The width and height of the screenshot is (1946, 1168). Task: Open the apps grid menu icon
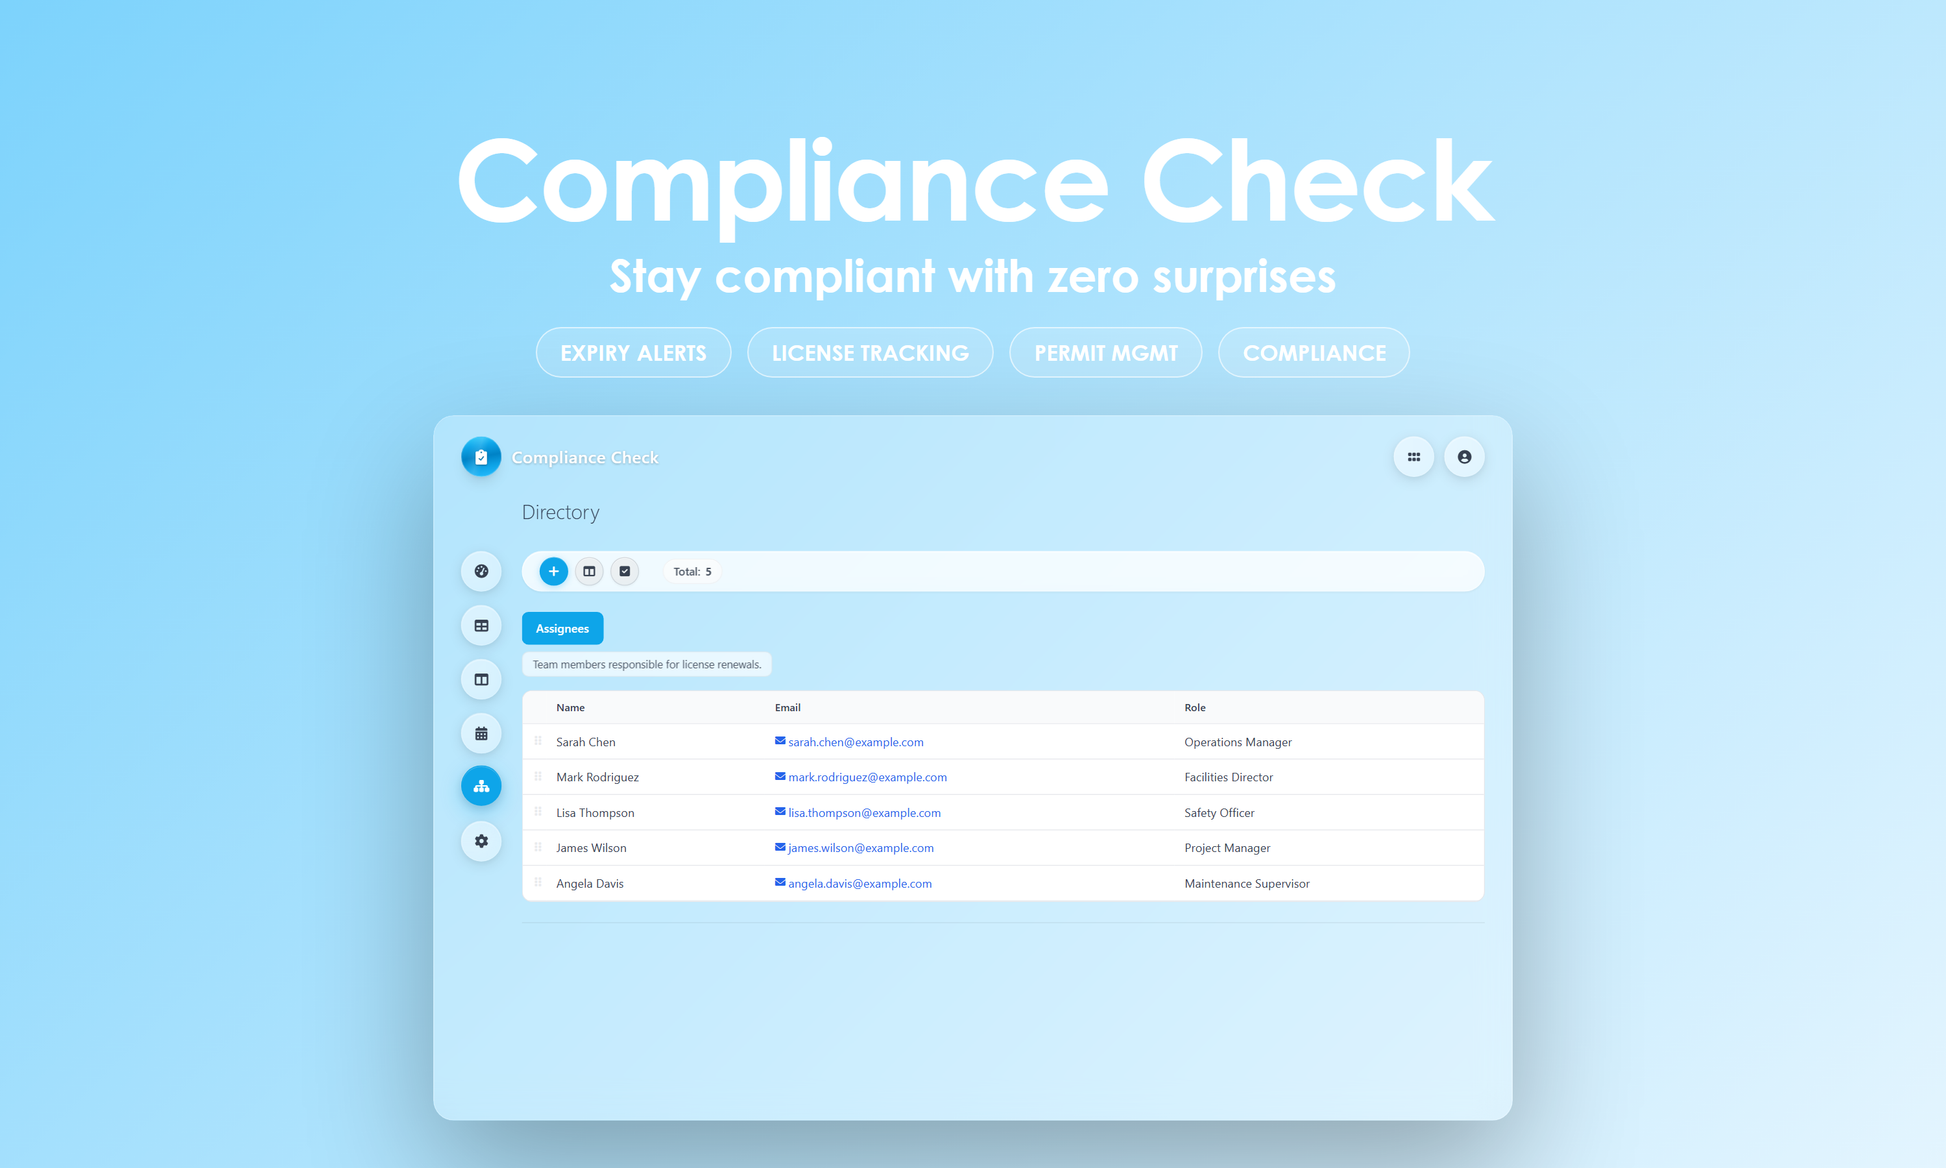coord(1414,457)
